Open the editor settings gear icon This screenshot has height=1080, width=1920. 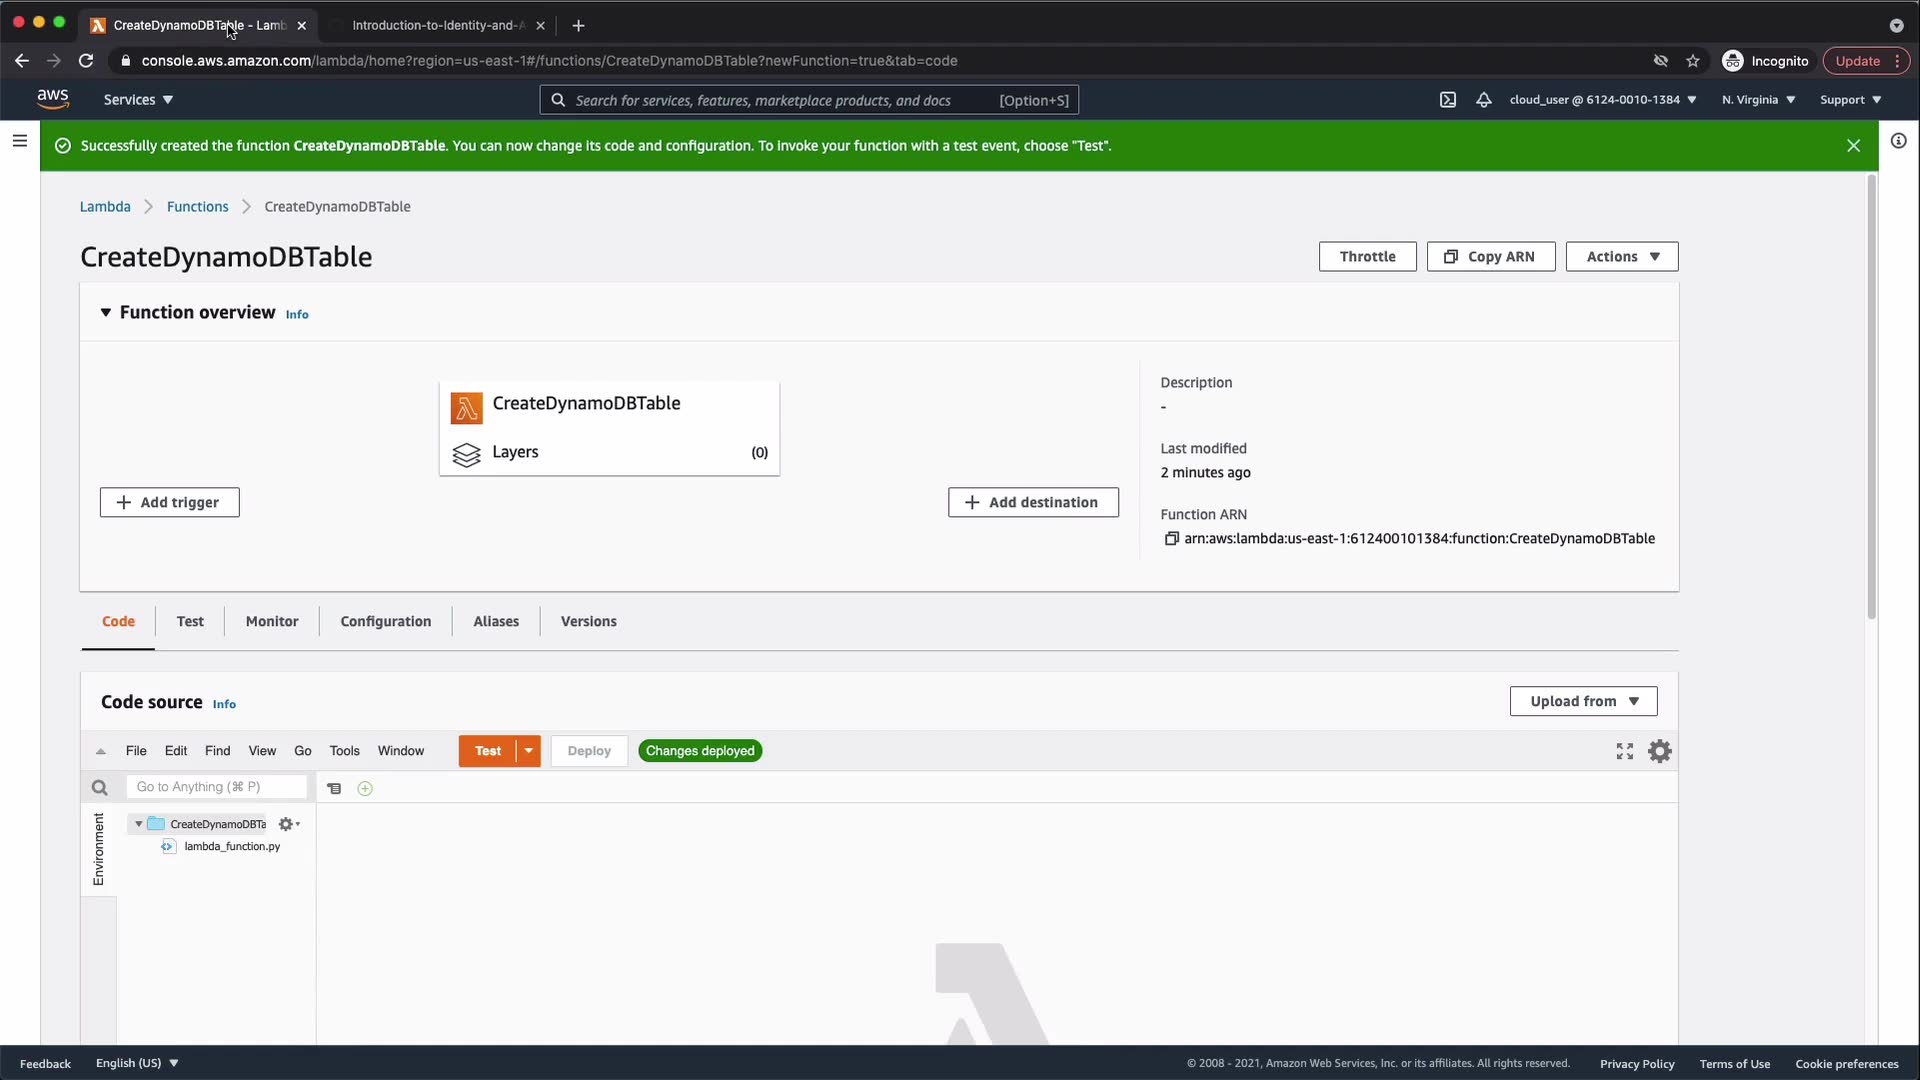tap(1660, 751)
